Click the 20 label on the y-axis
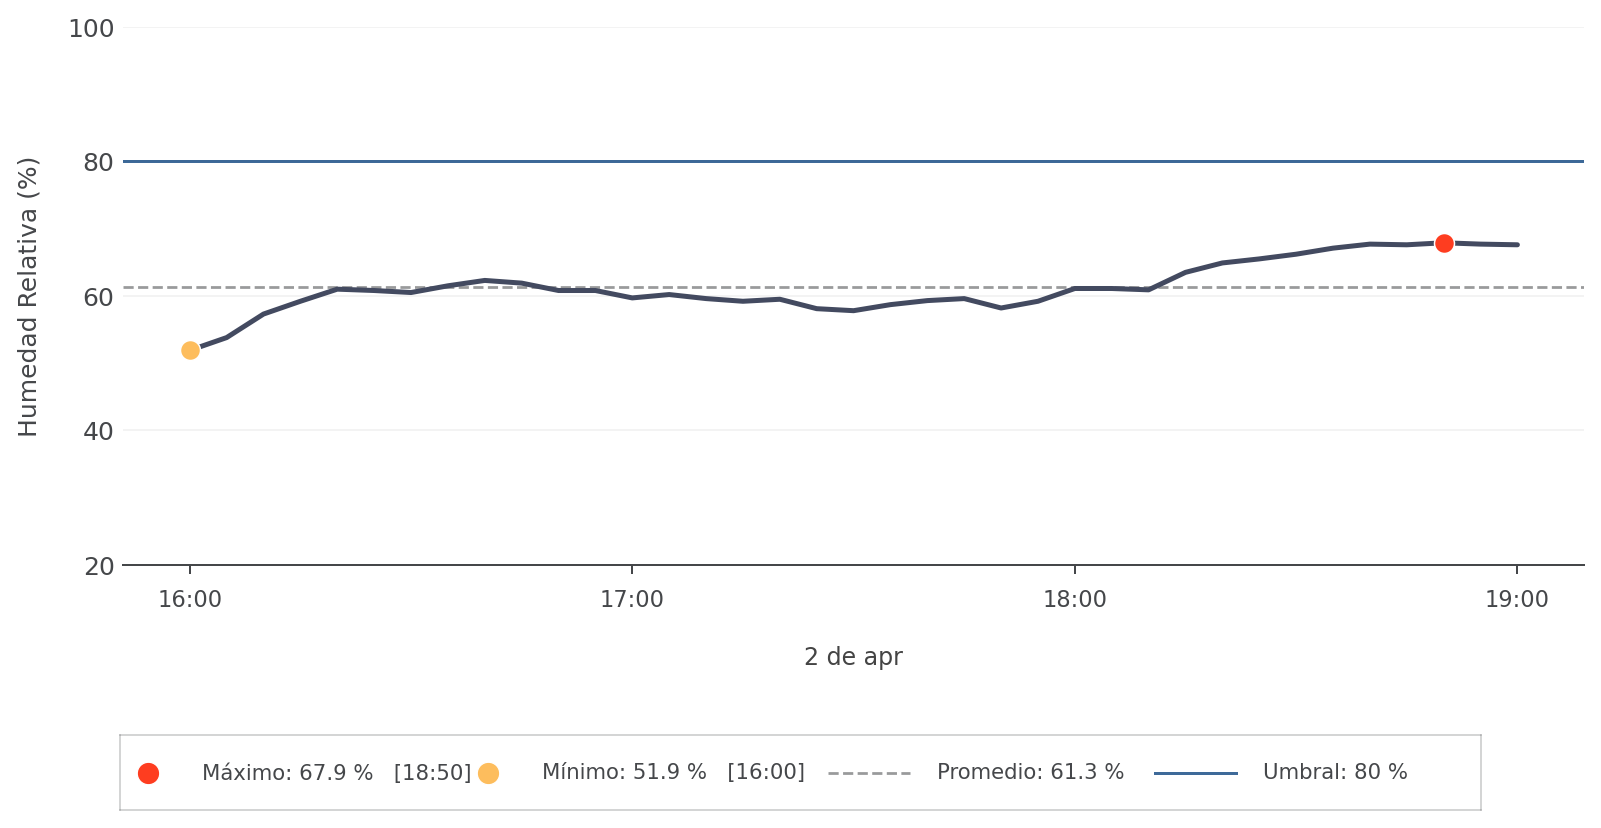This screenshot has width=1601, height=828. coord(98,567)
